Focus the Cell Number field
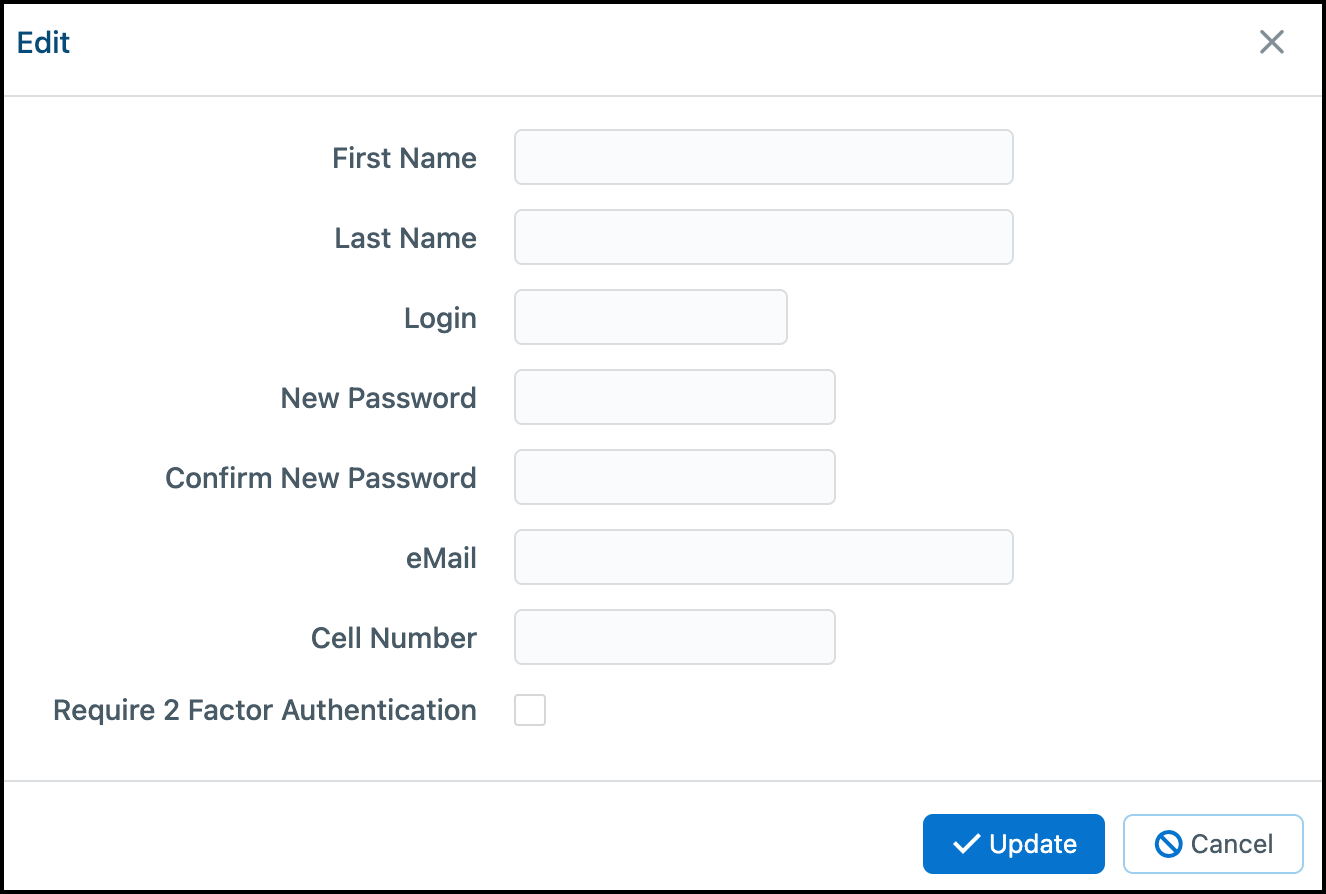 point(675,637)
